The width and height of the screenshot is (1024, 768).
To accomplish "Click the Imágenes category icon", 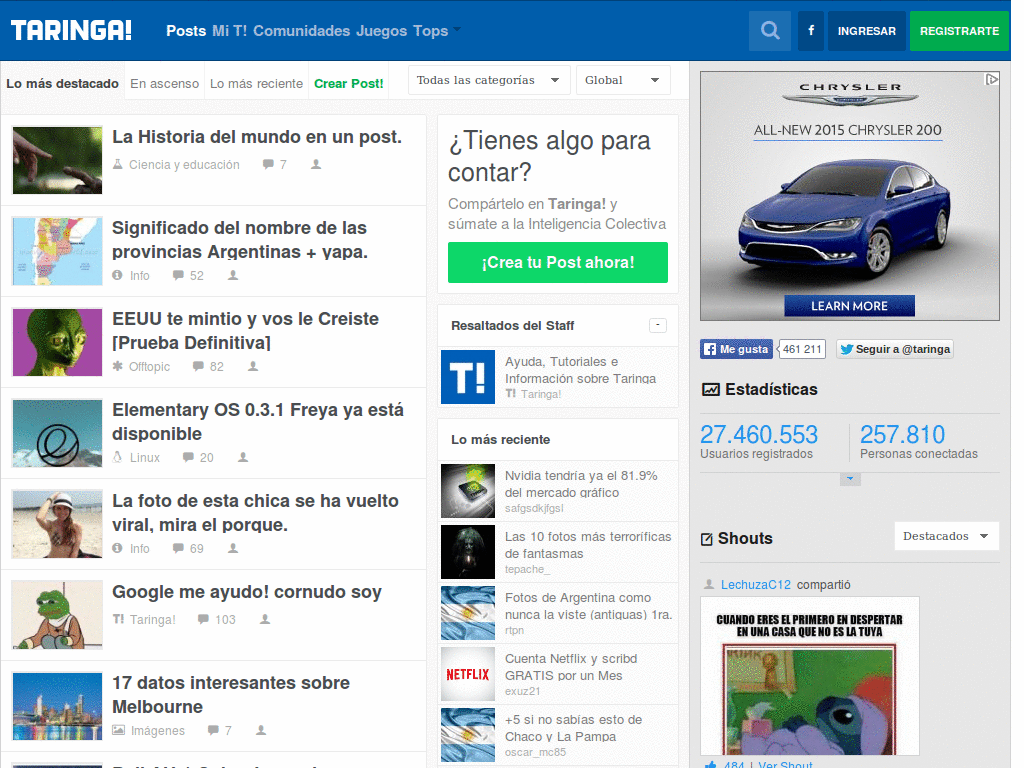I will 118,730.
